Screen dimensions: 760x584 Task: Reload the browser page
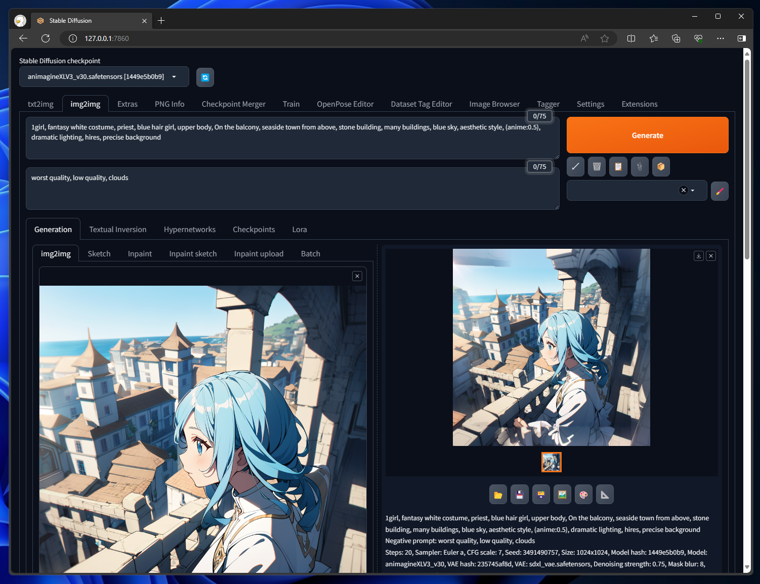tap(46, 38)
